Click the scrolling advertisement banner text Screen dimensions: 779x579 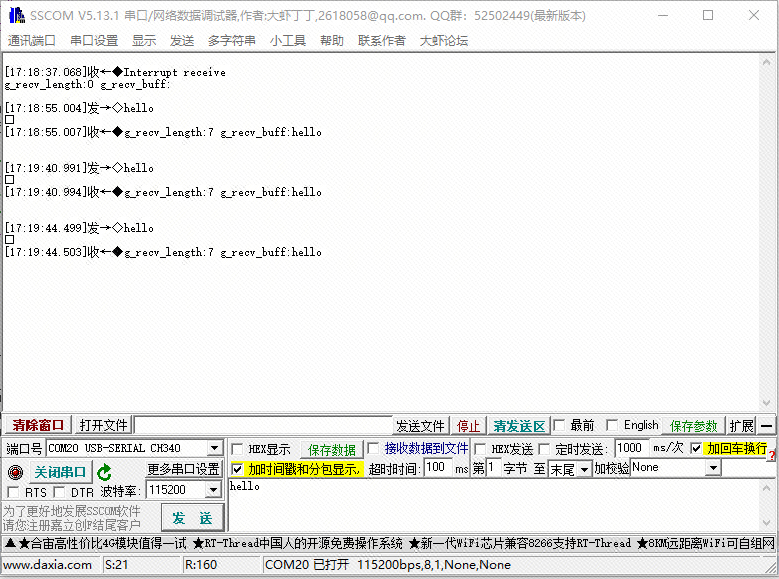pos(389,543)
